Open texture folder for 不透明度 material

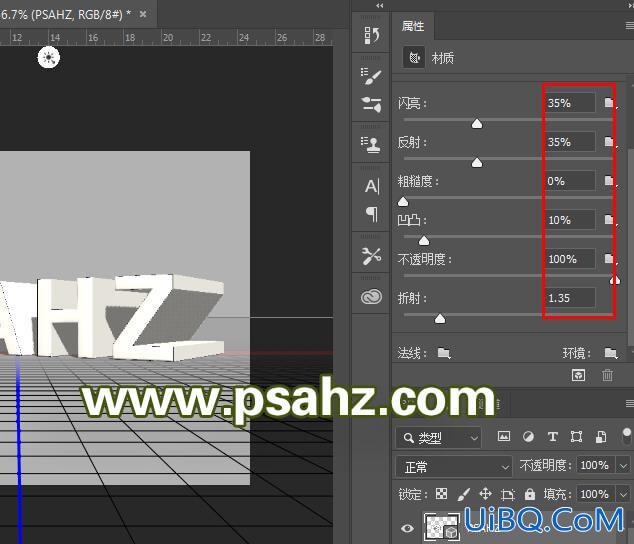tap(610, 259)
